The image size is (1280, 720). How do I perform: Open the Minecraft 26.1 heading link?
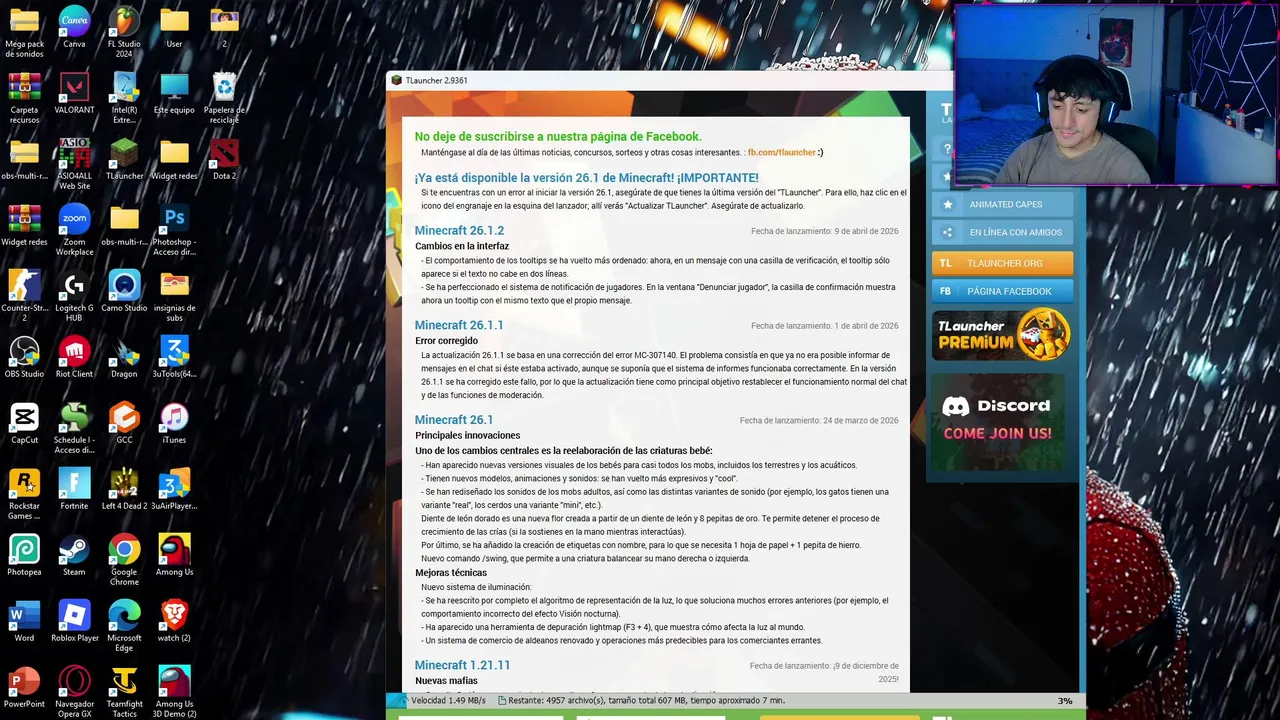click(454, 420)
